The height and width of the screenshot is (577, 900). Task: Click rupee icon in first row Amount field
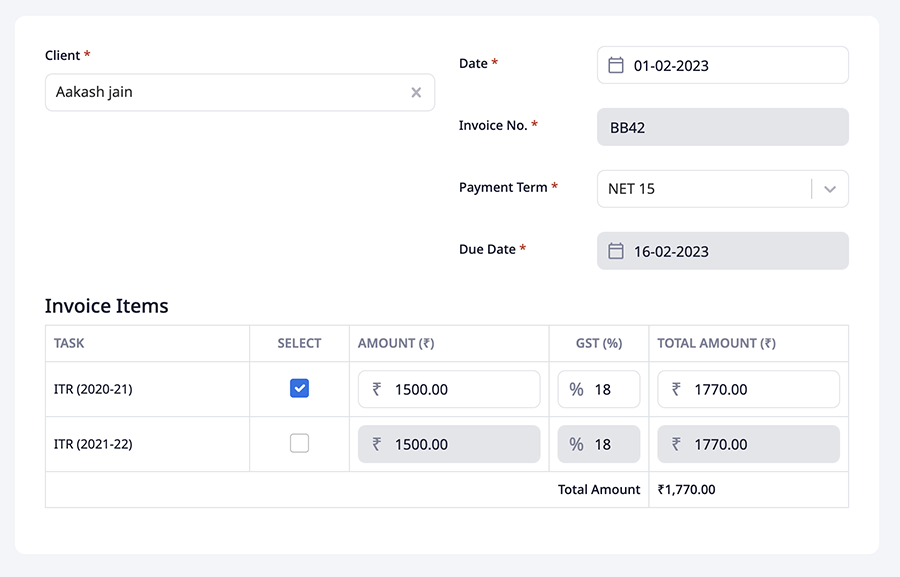(377, 389)
